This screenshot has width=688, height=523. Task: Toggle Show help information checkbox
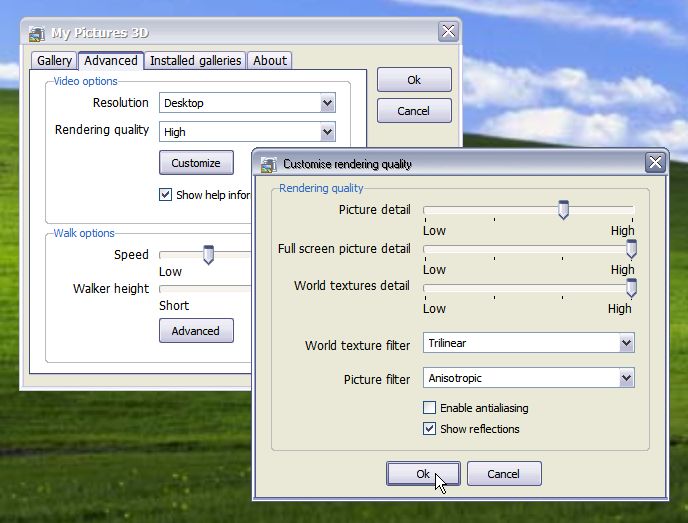click(165, 194)
